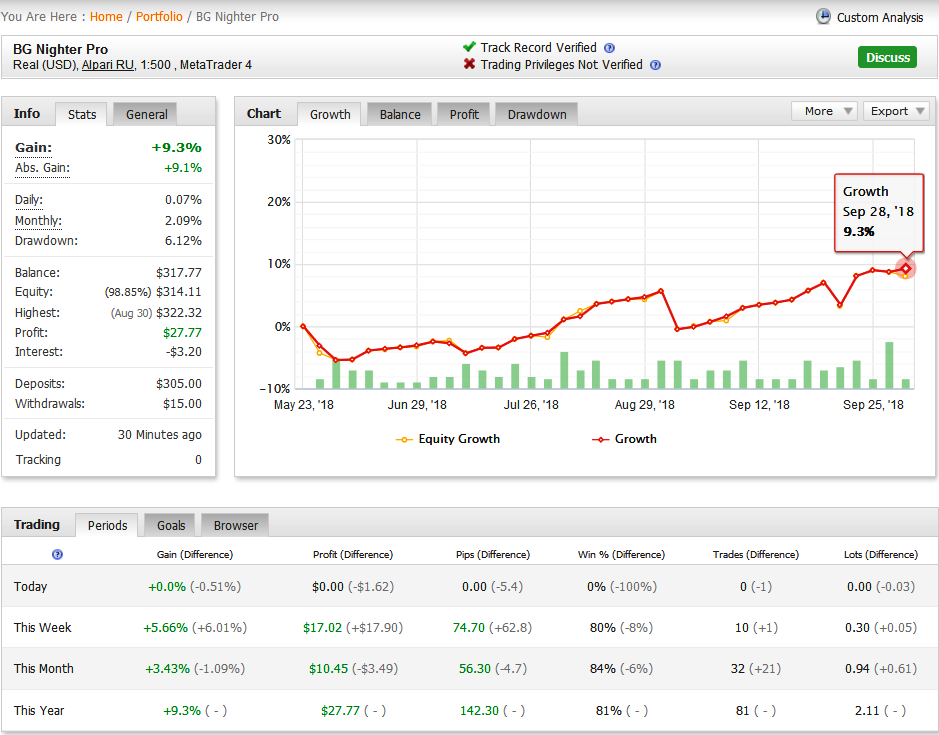Click the Profit value $27.77 in Info

click(182, 332)
